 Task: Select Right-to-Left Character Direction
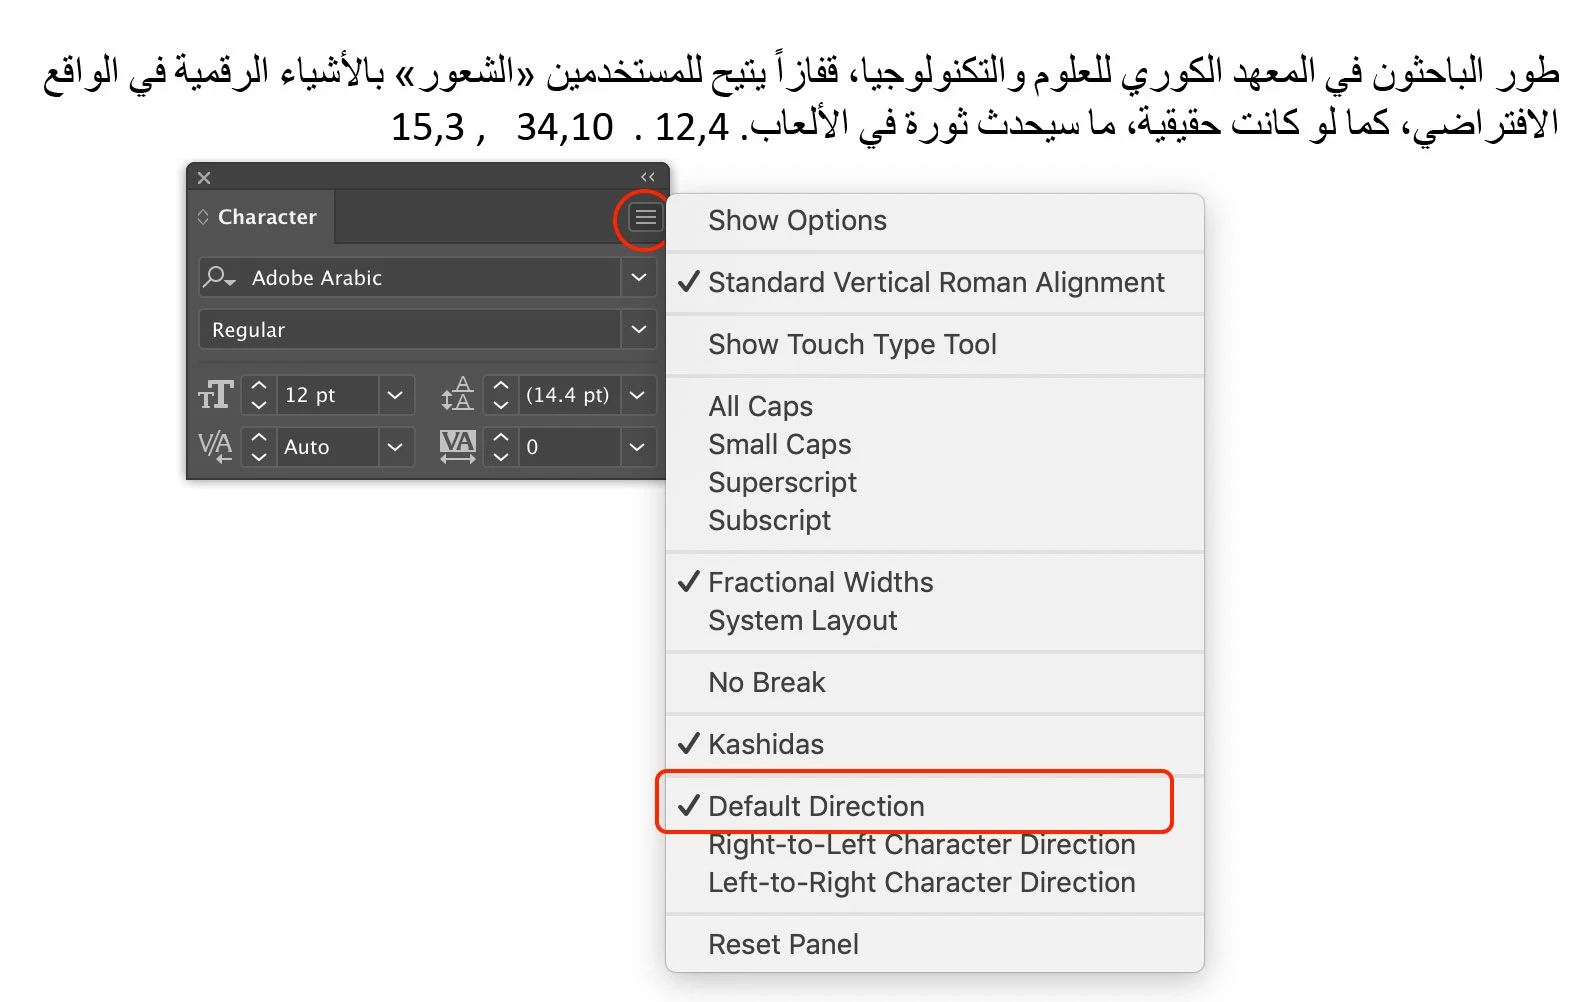pyautogui.click(x=934, y=844)
